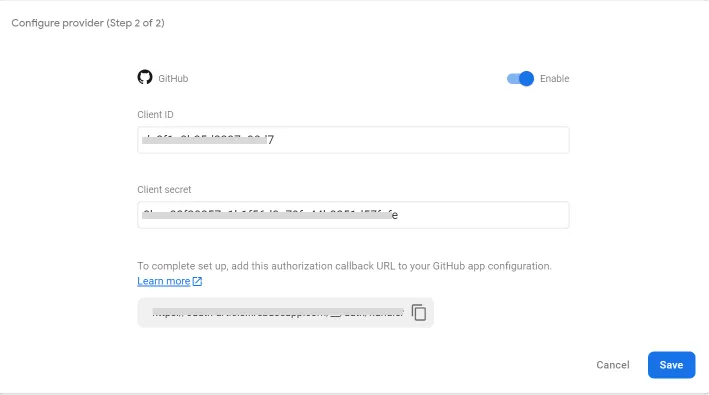Focus the Client secret input field
Viewport: 709px width, 395px height.
click(353, 215)
